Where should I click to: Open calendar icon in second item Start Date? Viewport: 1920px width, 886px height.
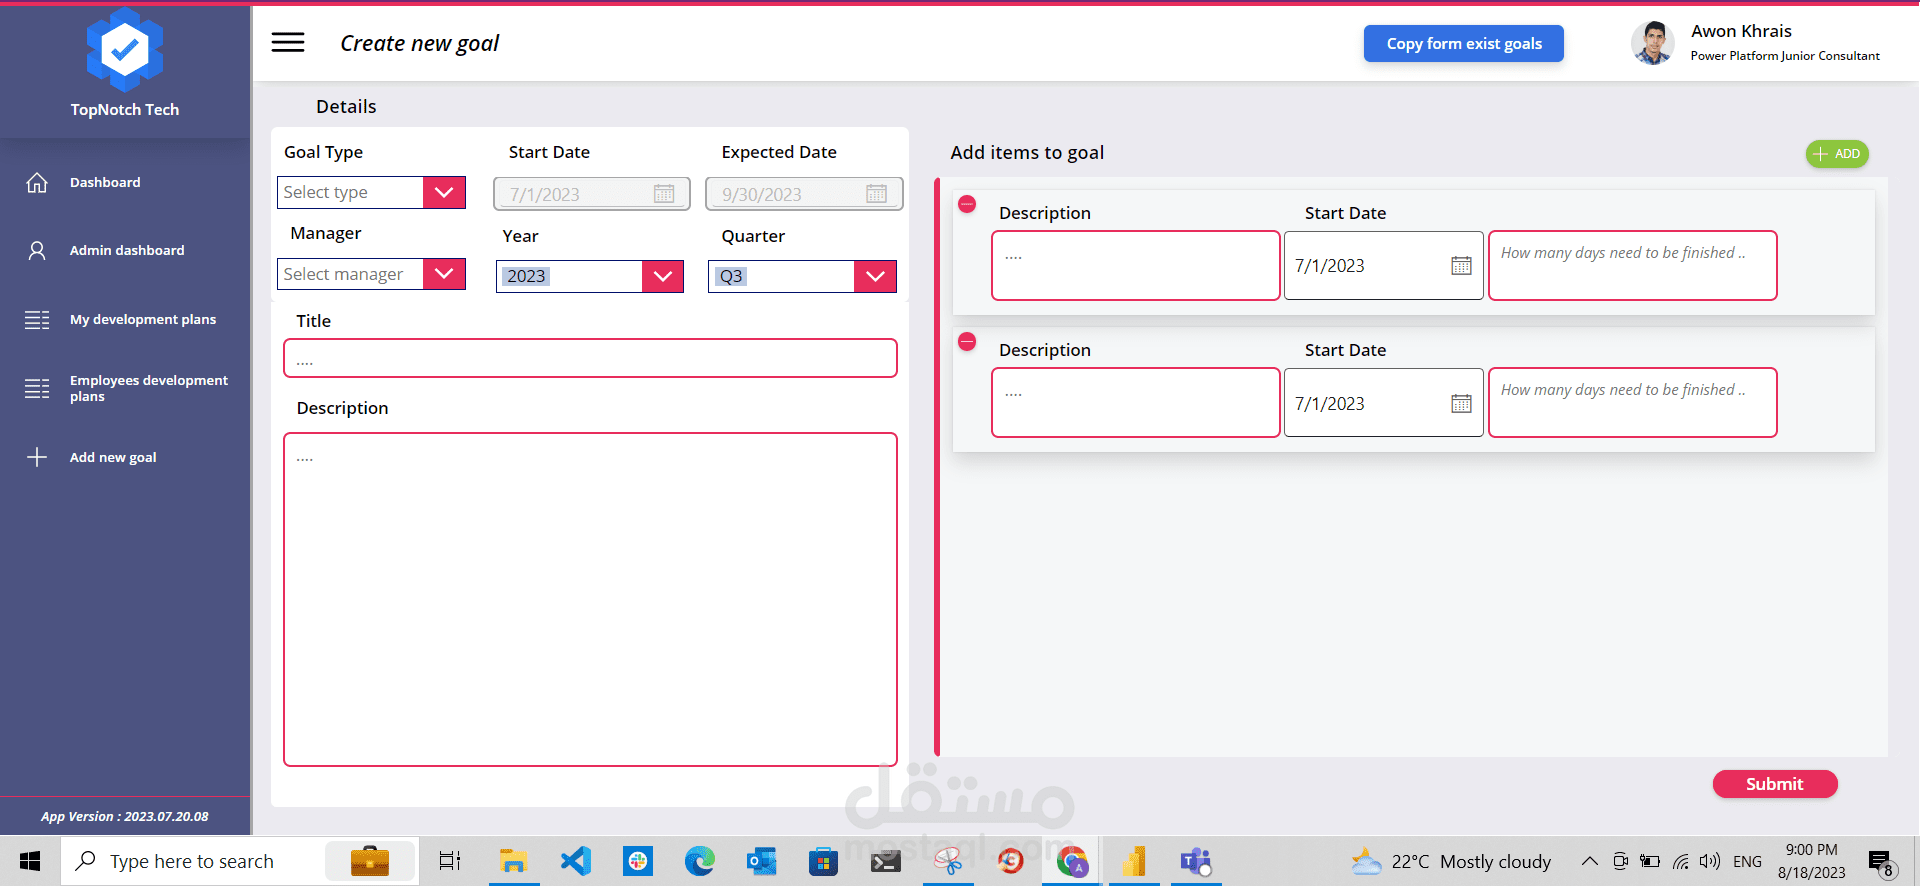[x=1461, y=403]
